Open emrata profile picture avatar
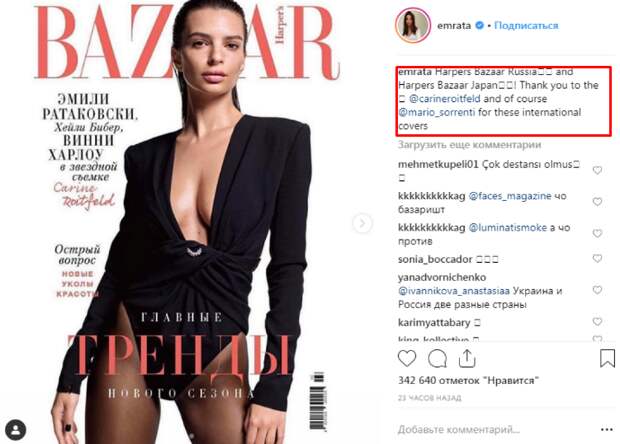The width and height of the screenshot is (620, 444). point(413,25)
